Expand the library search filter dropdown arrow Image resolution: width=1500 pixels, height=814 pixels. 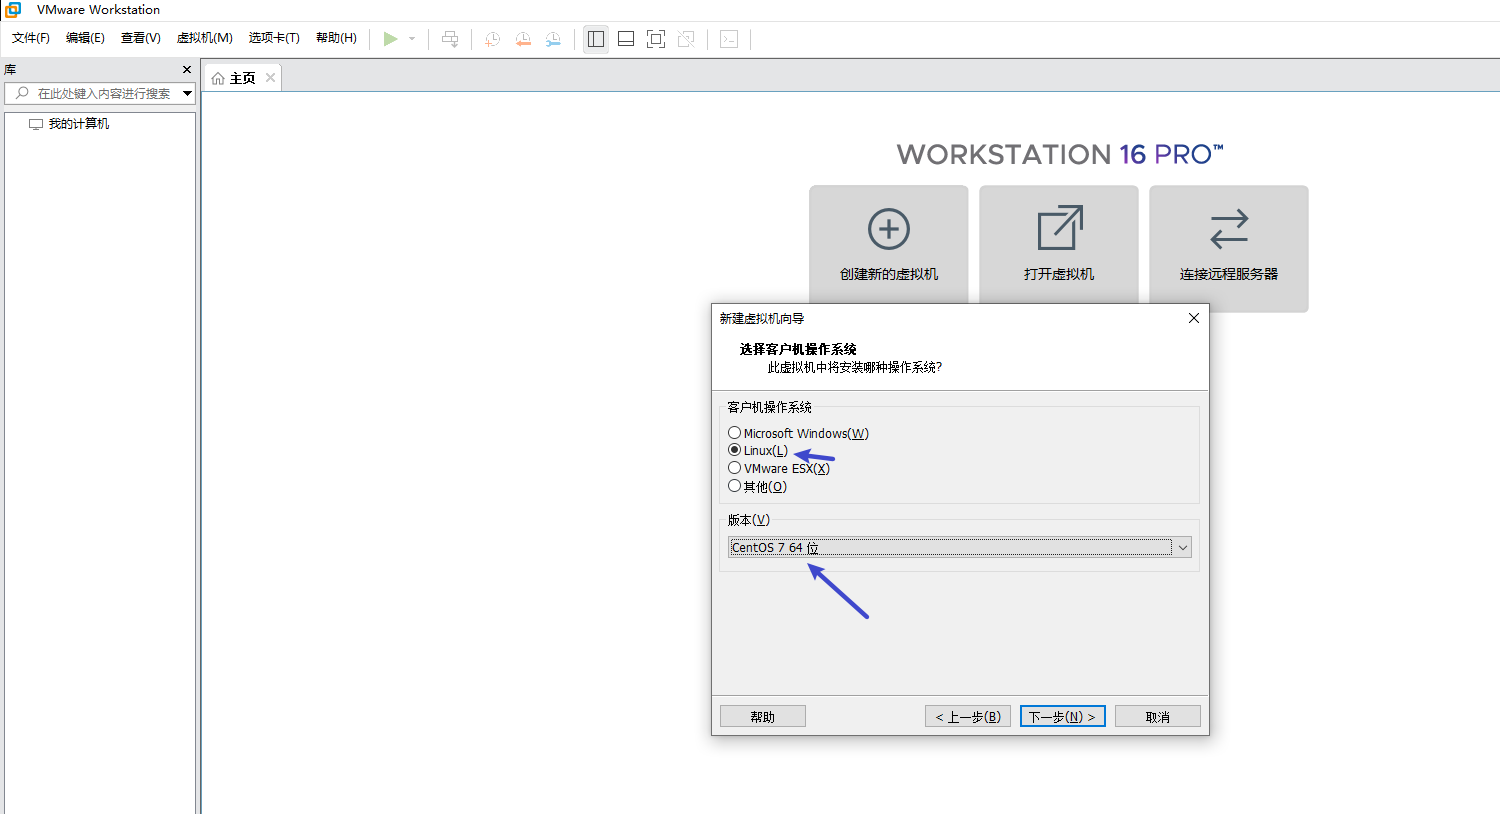187,93
